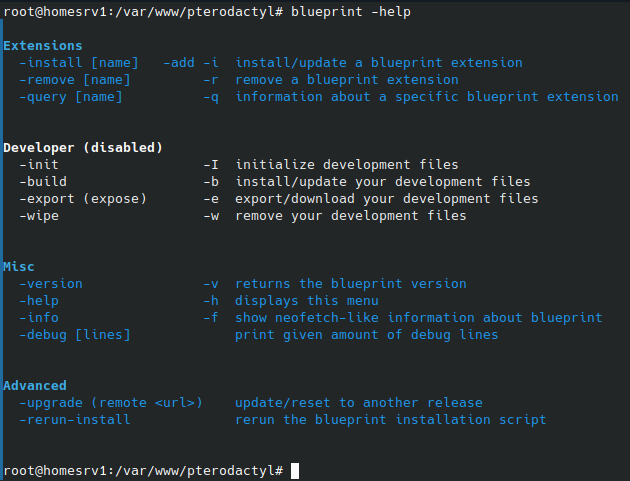
Task: Click 'information about a specific blueprint extension' text
Action: tap(427, 97)
